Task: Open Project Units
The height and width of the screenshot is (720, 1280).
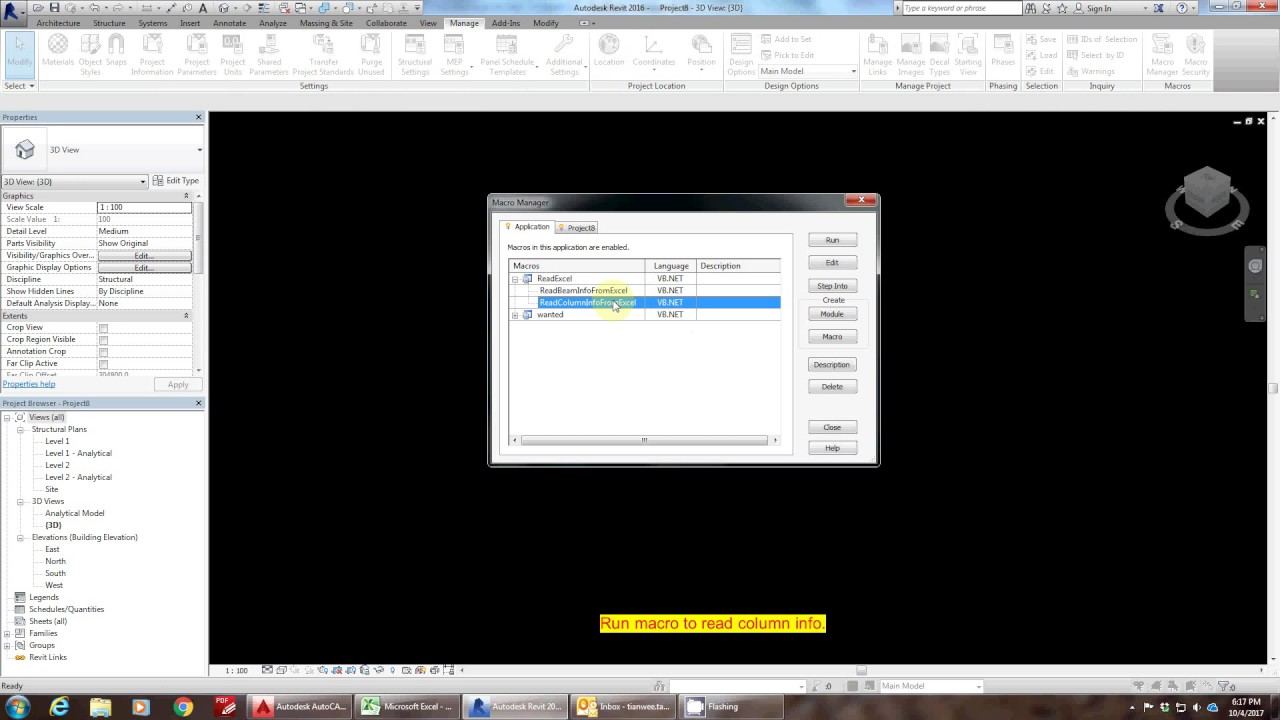Action: [232, 53]
